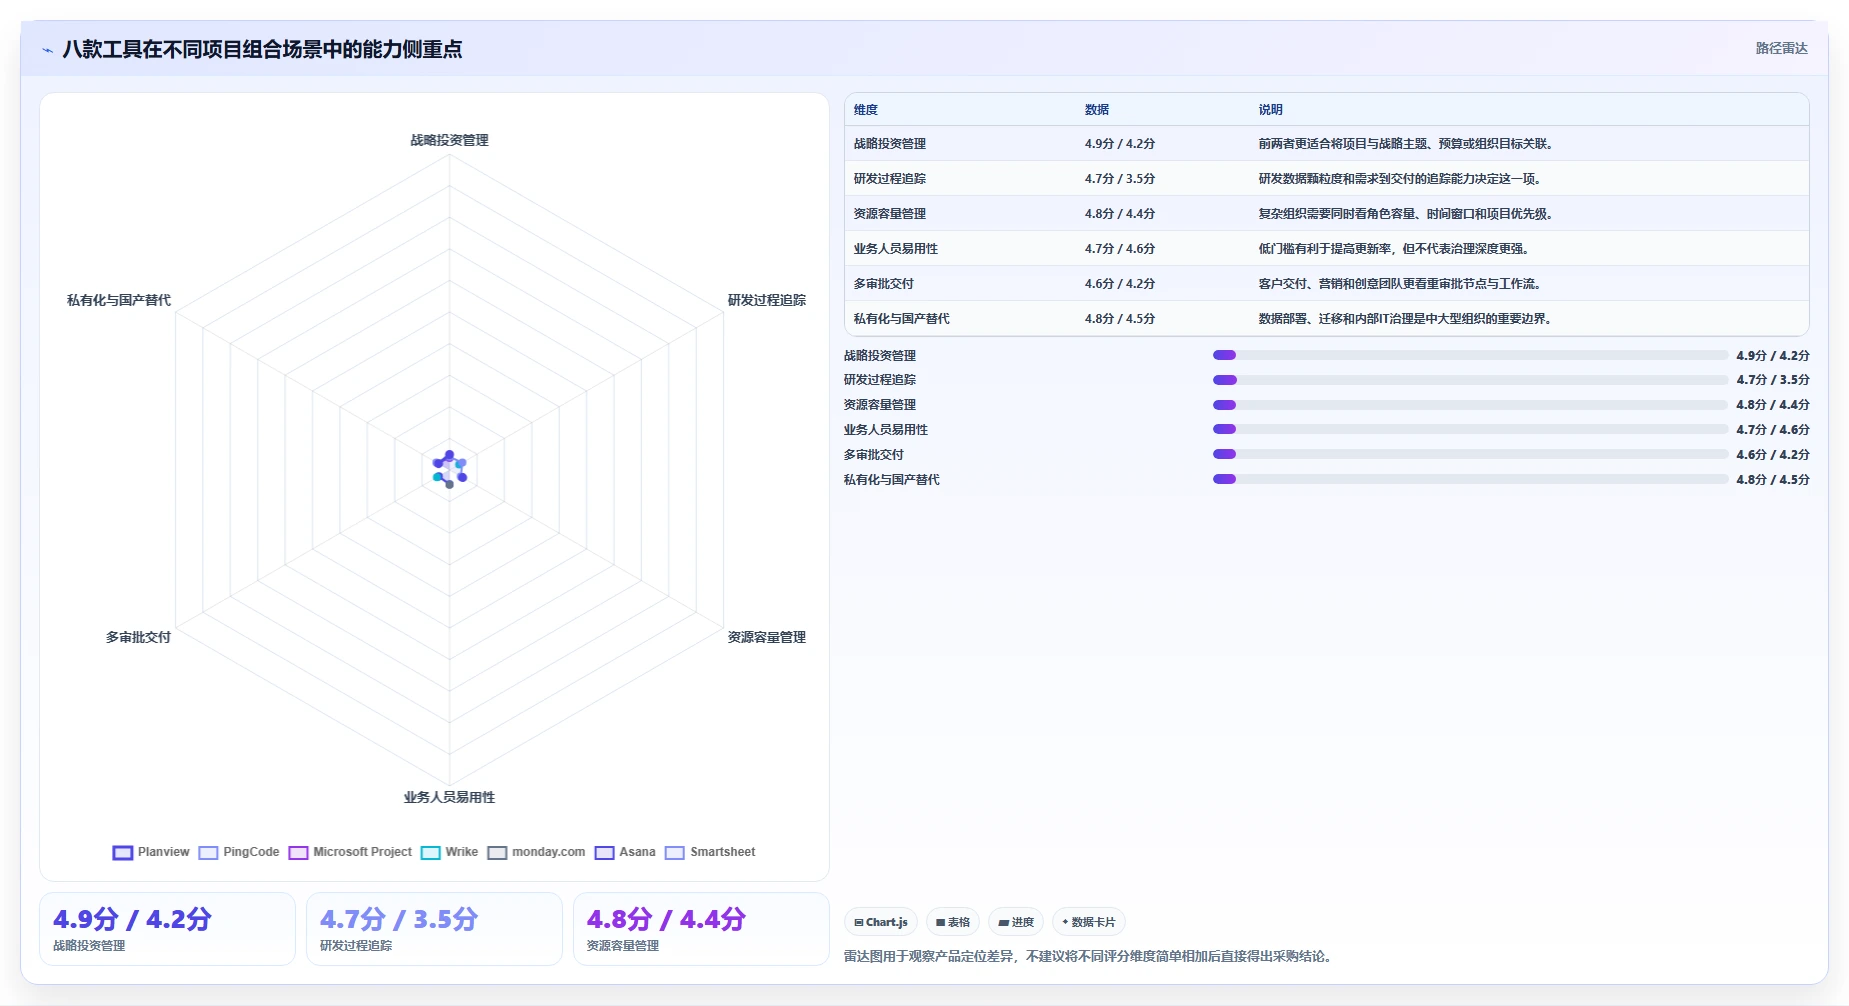The image size is (1849, 1006).
Task: Click the description starting 低门槛有利于提高更新率
Action: [1393, 249]
